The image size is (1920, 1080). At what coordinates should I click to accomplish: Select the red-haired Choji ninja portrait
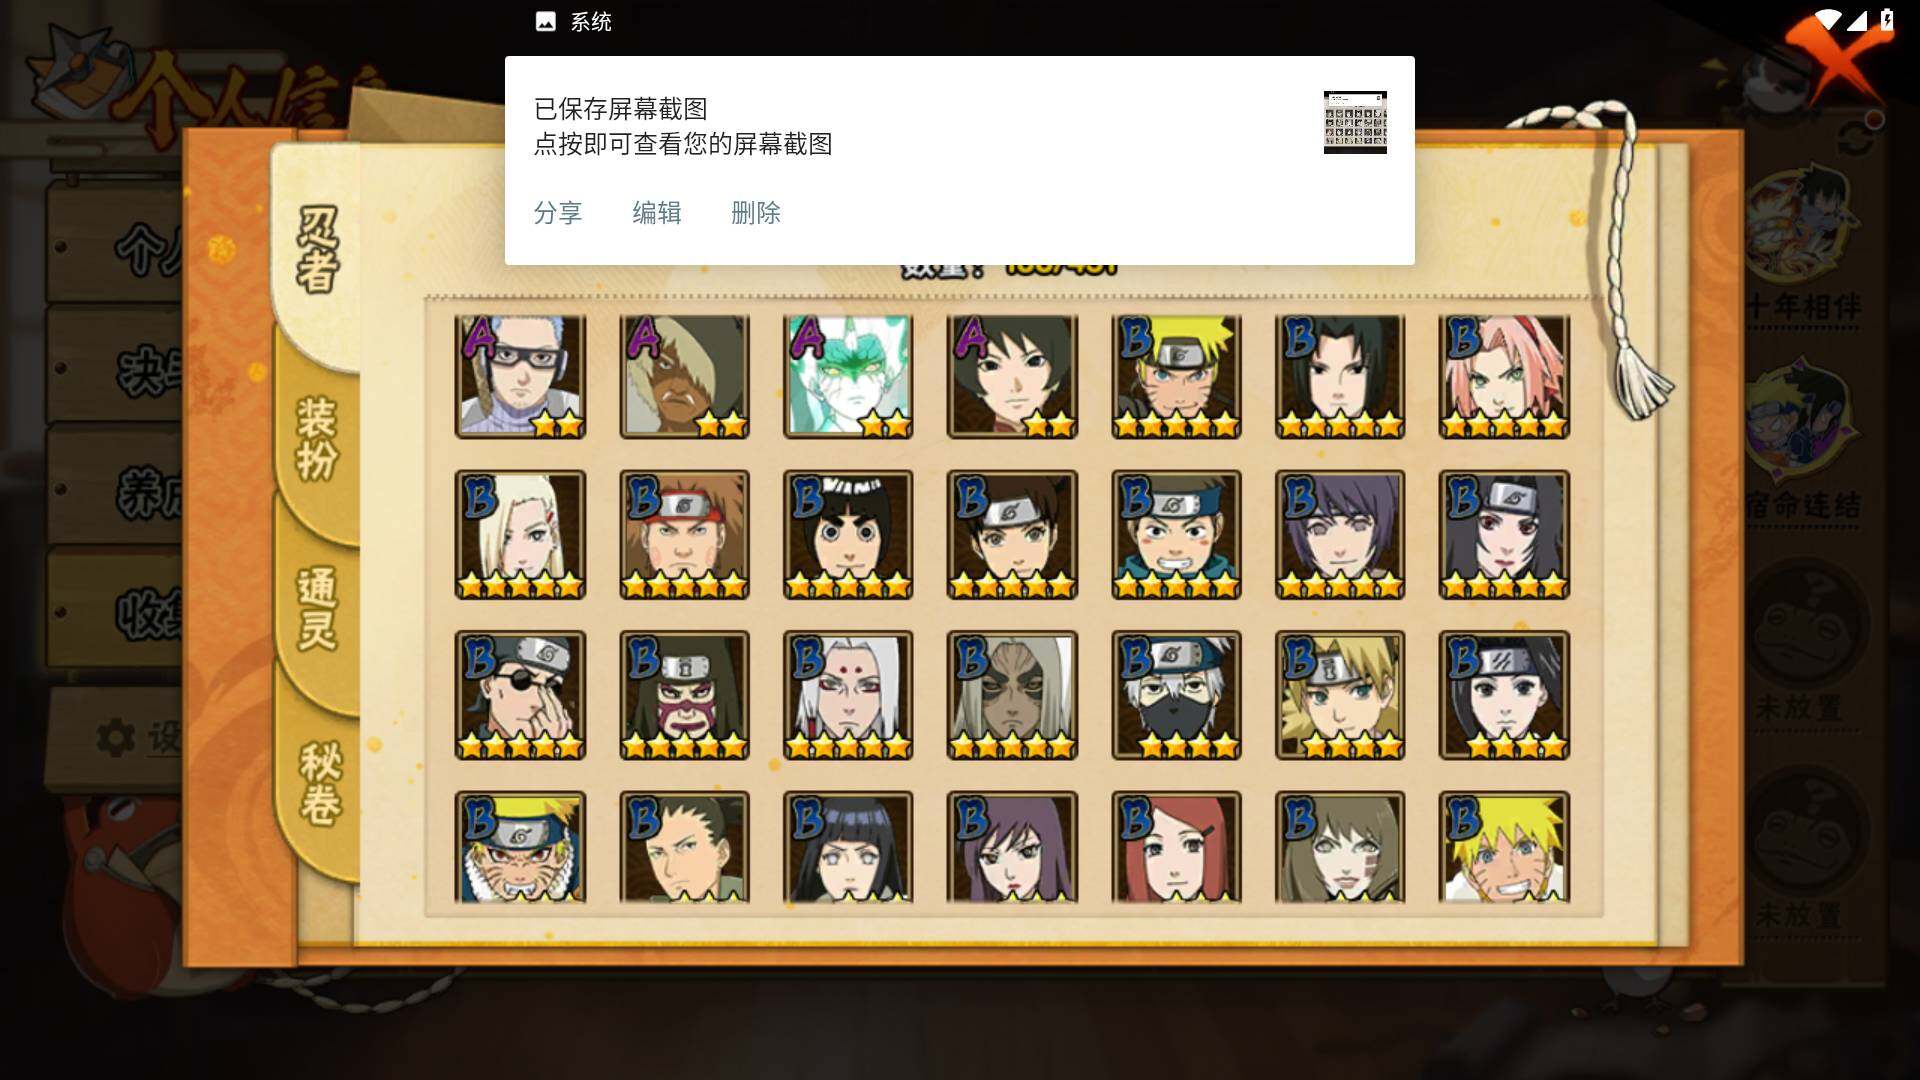[x=684, y=535]
